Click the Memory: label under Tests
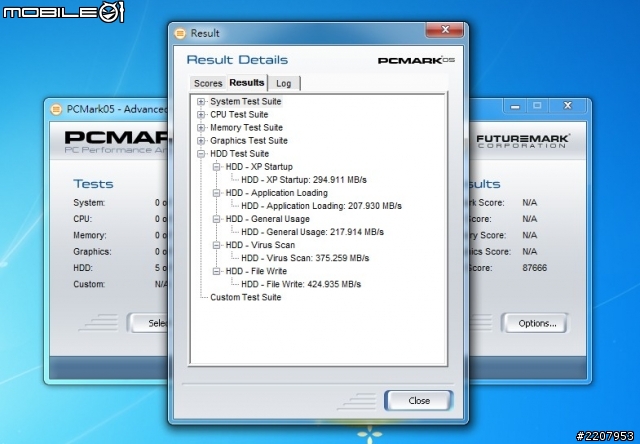640x444 pixels. click(x=90, y=235)
